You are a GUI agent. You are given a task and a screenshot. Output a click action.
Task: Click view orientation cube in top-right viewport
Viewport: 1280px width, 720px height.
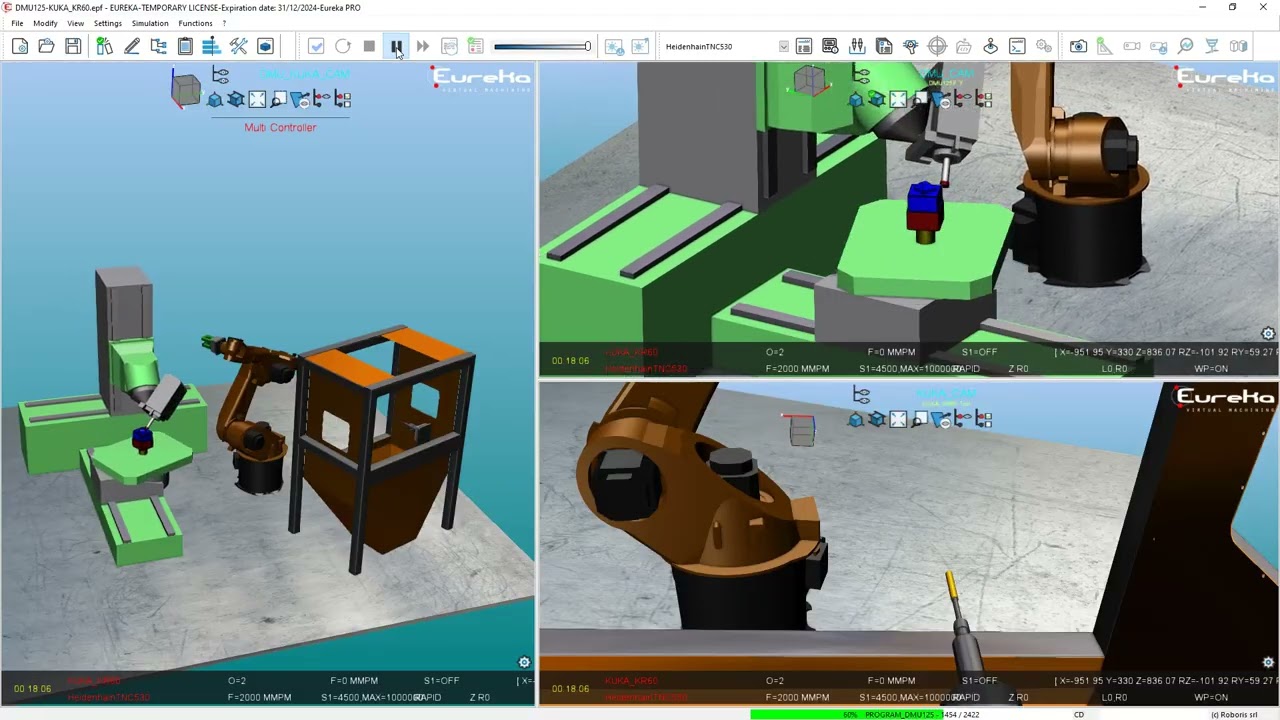809,80
